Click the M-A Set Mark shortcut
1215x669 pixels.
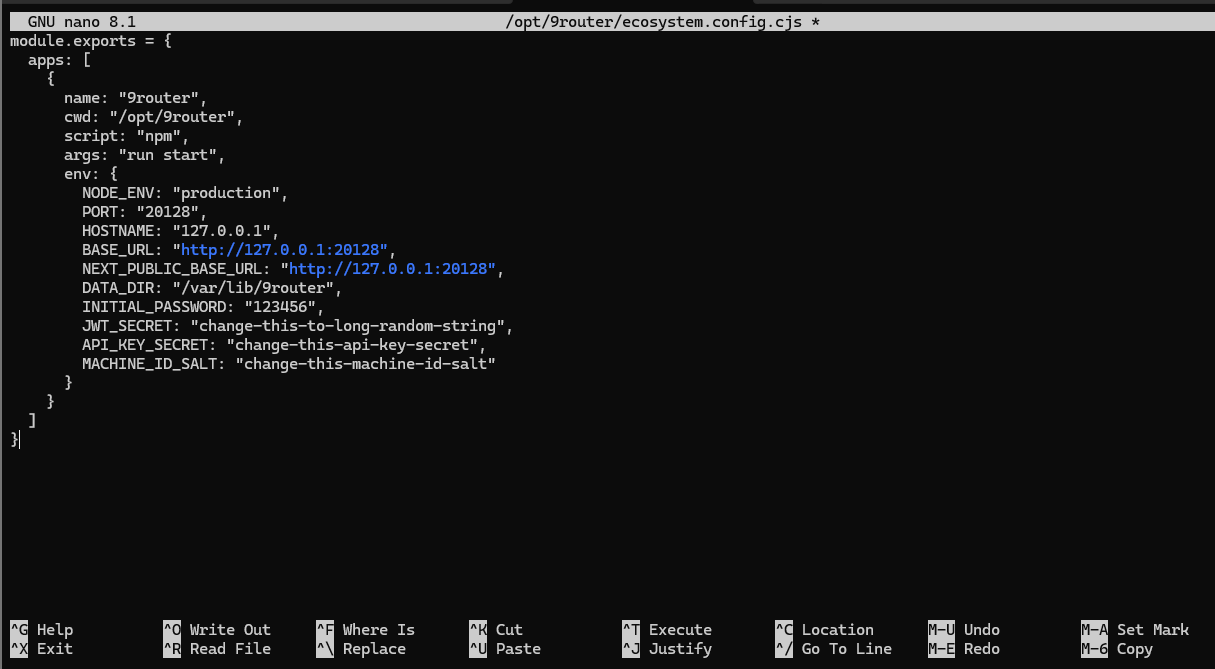(1135, 630)
